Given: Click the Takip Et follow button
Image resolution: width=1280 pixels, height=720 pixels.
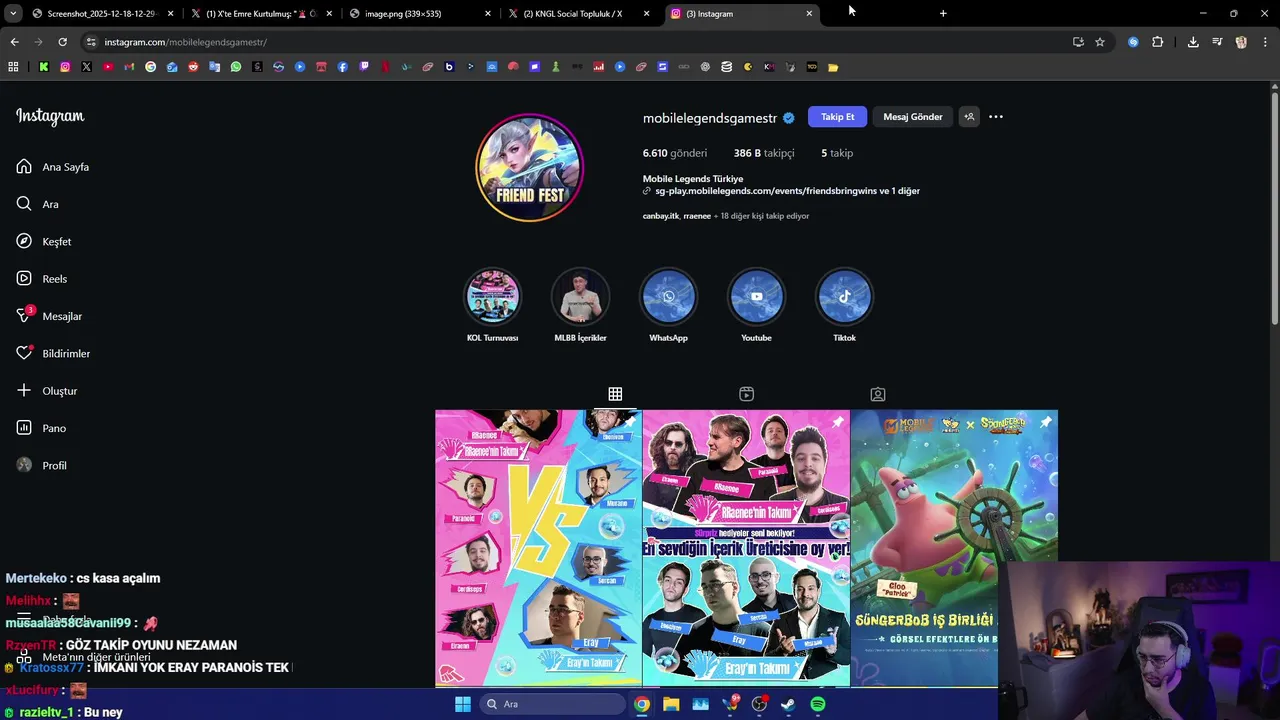Looking at the screenshot, I should pos(837,117).
